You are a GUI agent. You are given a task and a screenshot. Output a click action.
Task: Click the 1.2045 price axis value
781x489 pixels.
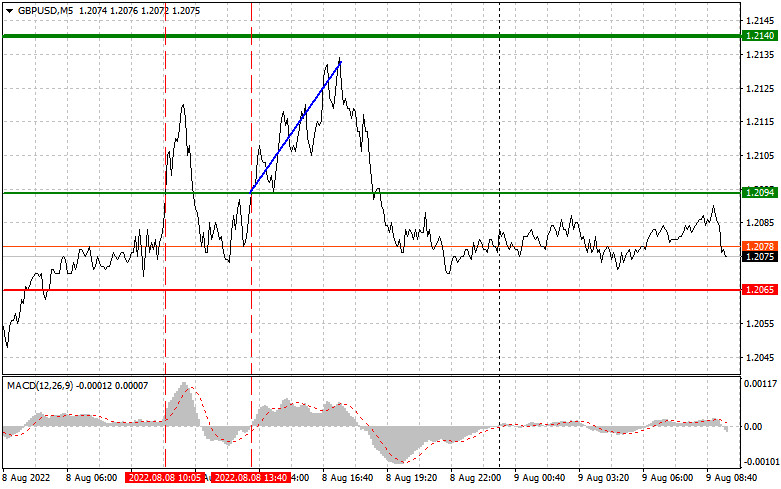(760, 358)
